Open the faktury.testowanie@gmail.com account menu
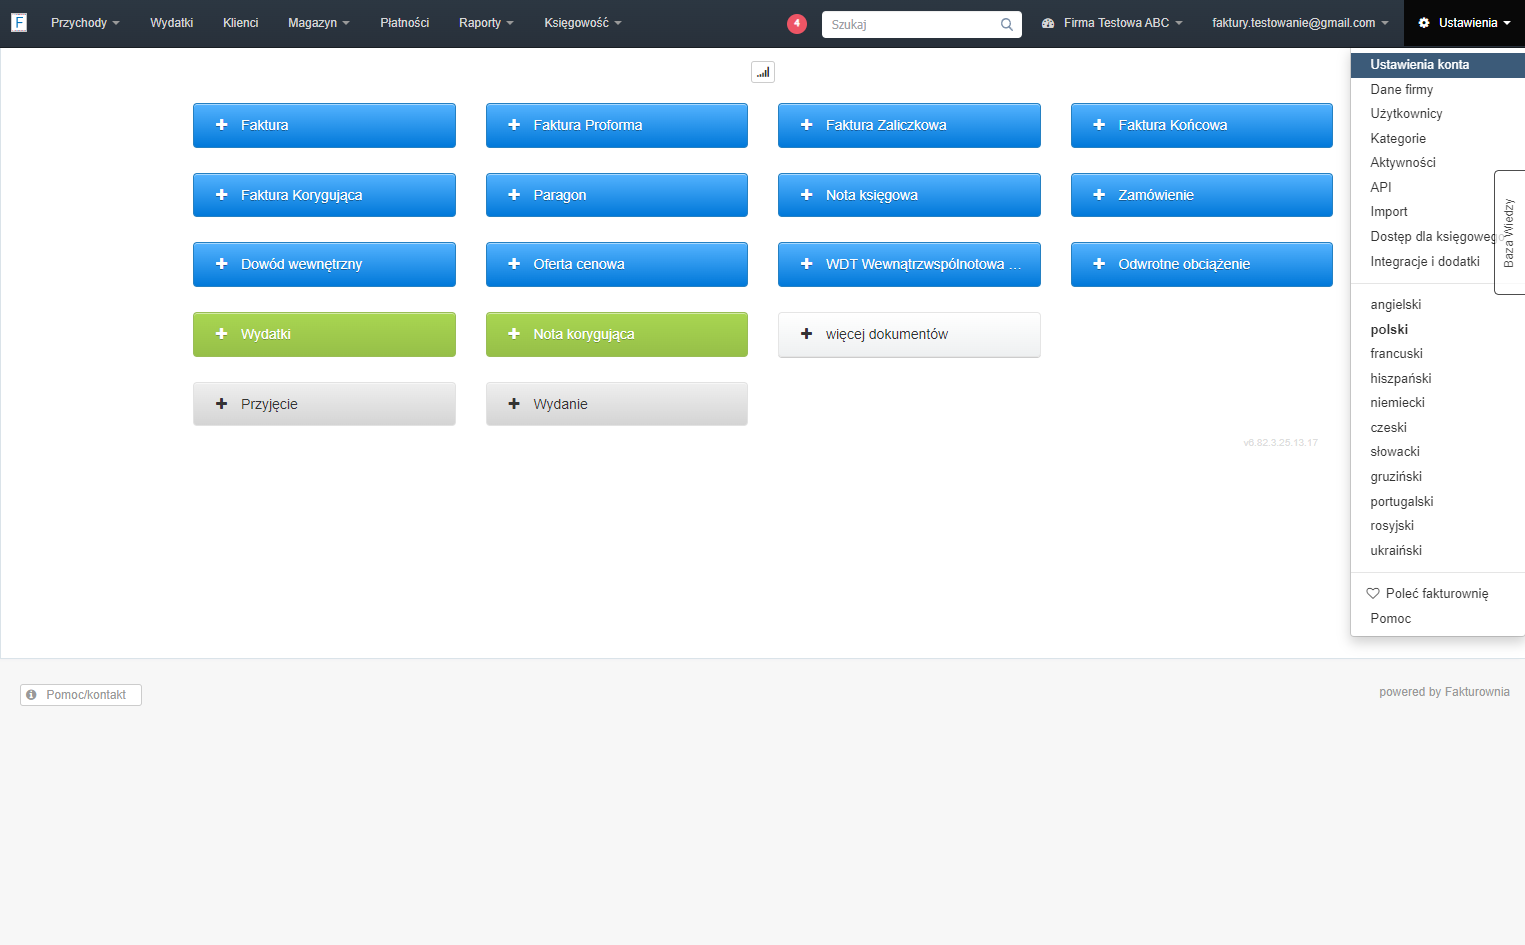 [x=1300, y=23]
